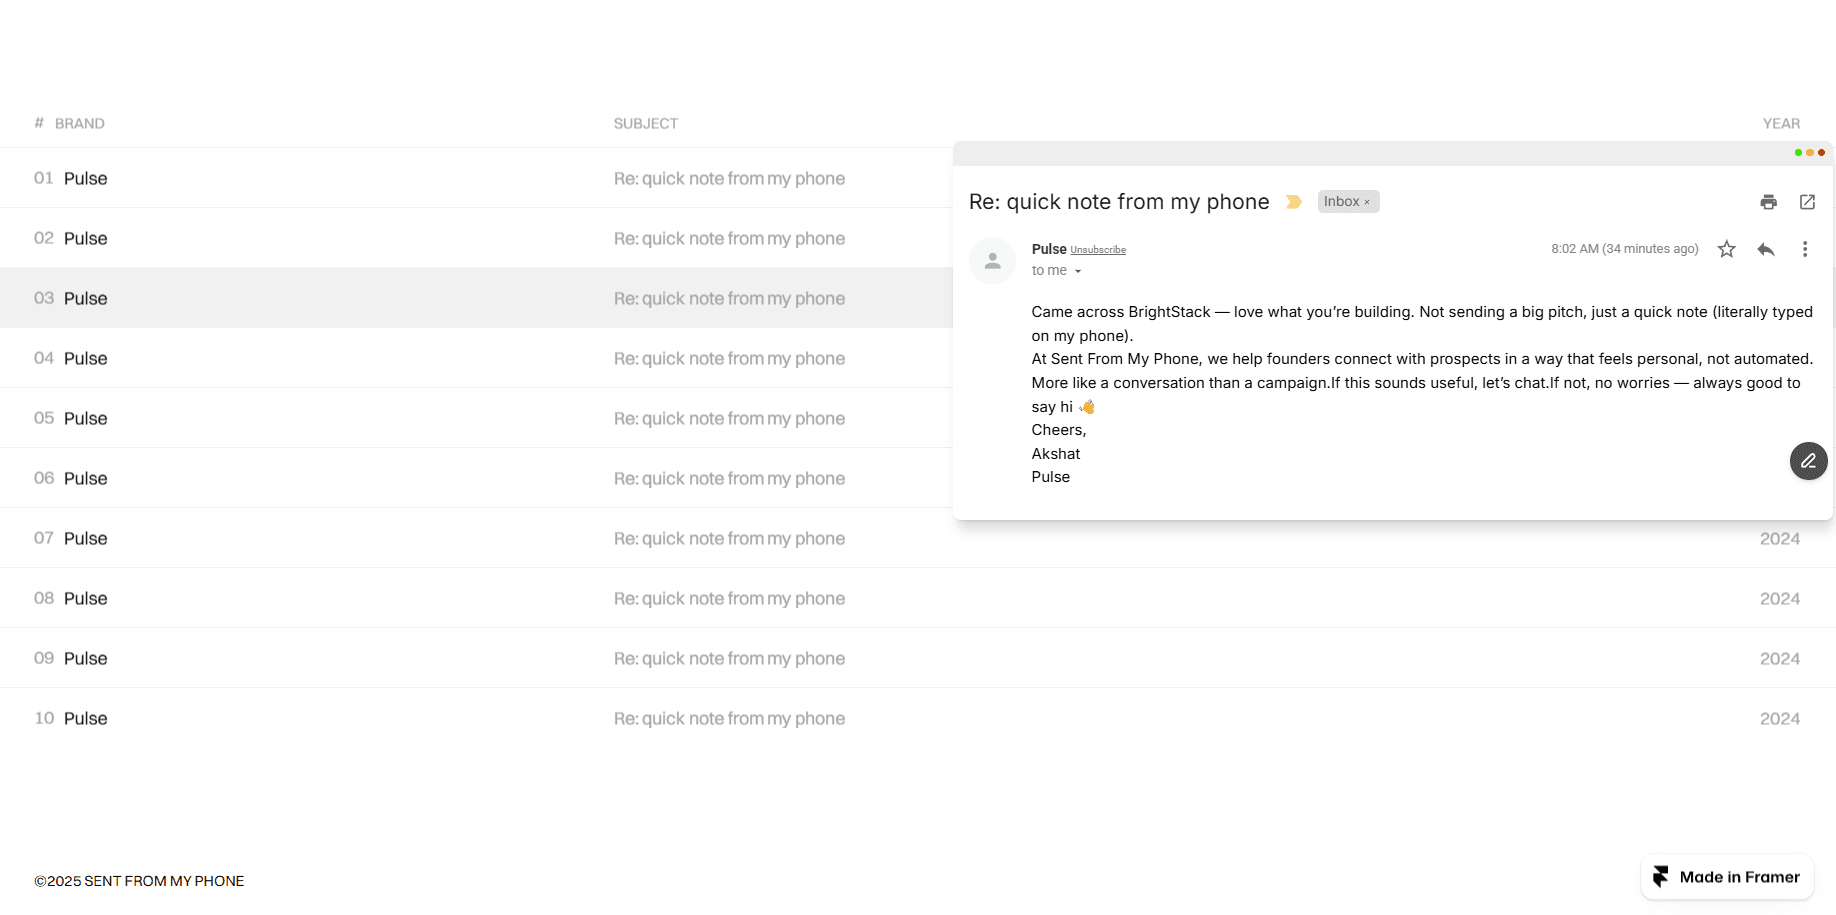1836x915 pixels.
Task: Click the BRAND column header
Action: pyautogui.click(x=80, y=124)
